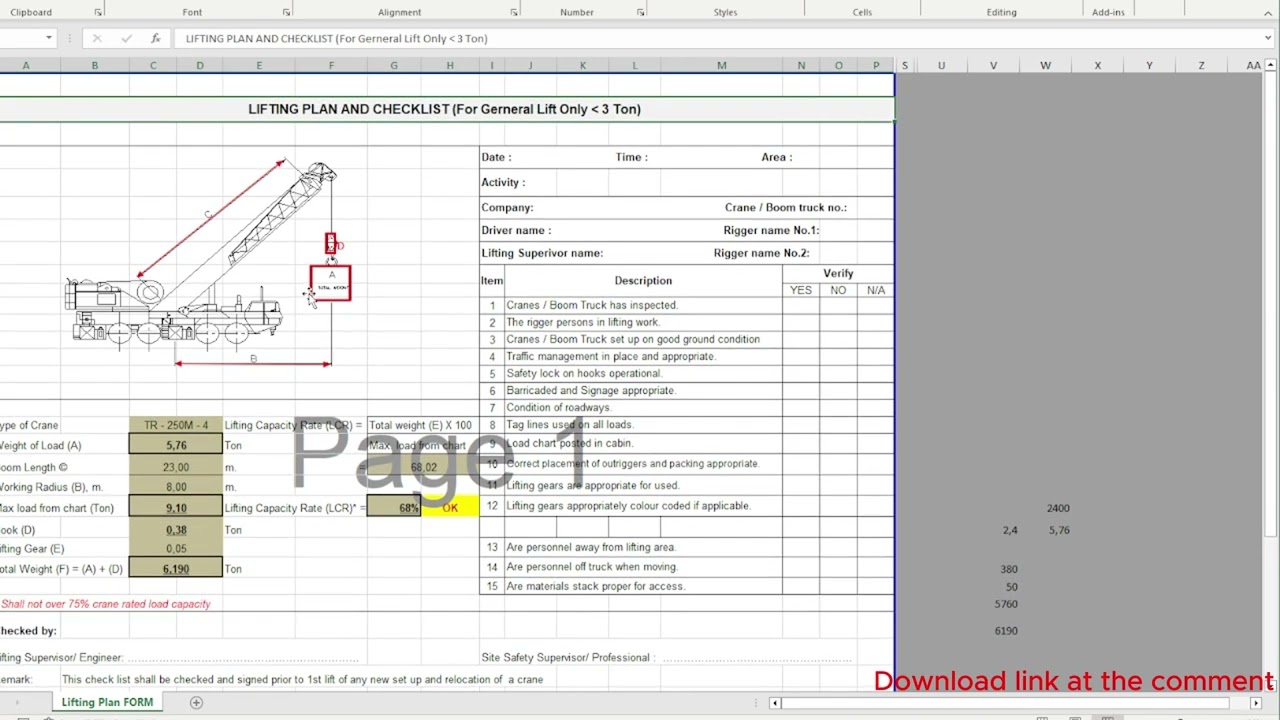This screenshot has width=1280, height=720.
Task: Expand the formula bar
Action: (x=1269, y=38)
